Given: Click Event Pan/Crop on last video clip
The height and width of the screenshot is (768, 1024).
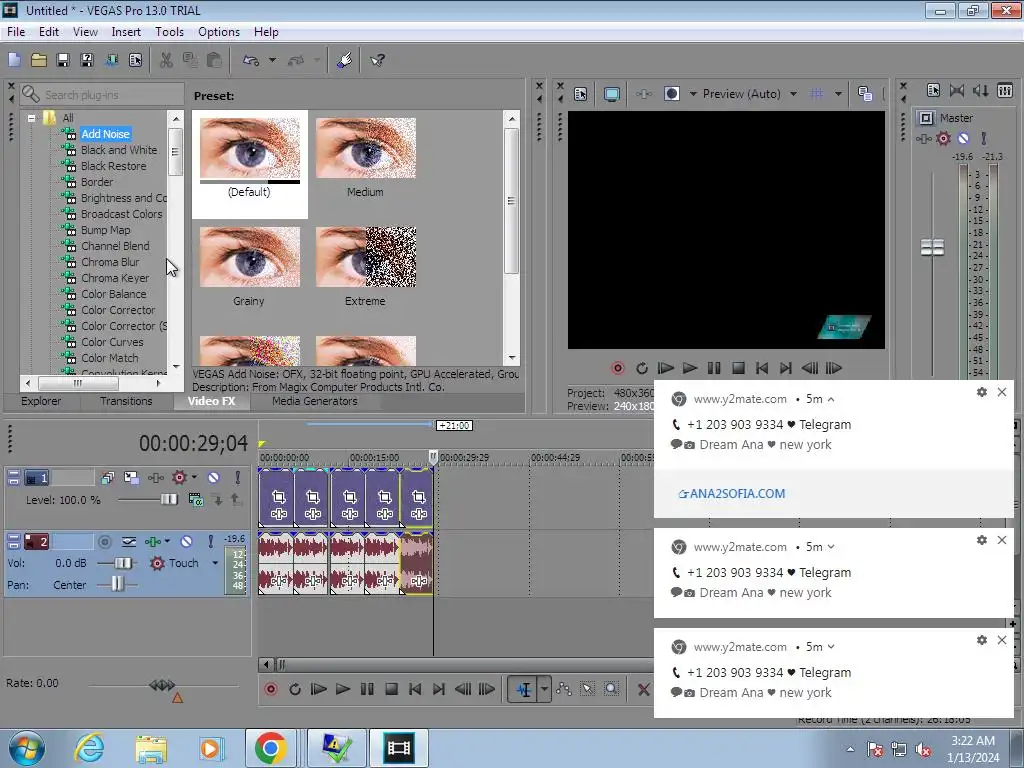Looking at the screenshot, I should click(419, 497).
